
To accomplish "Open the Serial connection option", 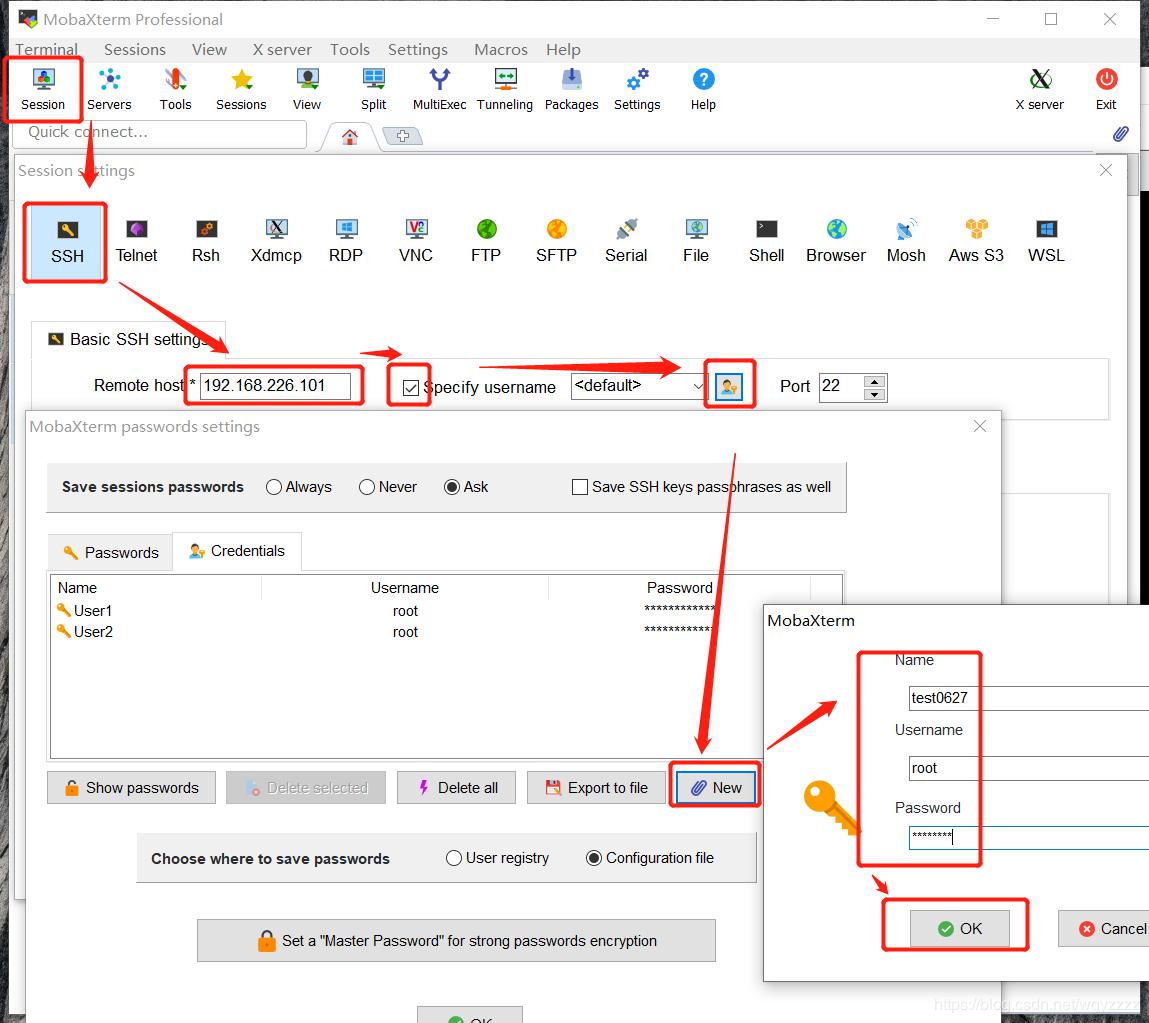I will [x=626, y=240].
